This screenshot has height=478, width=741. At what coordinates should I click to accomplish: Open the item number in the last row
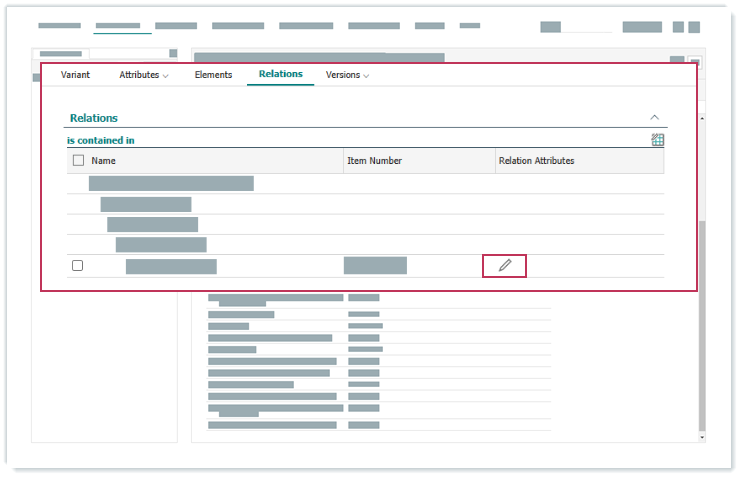(375, 265)
